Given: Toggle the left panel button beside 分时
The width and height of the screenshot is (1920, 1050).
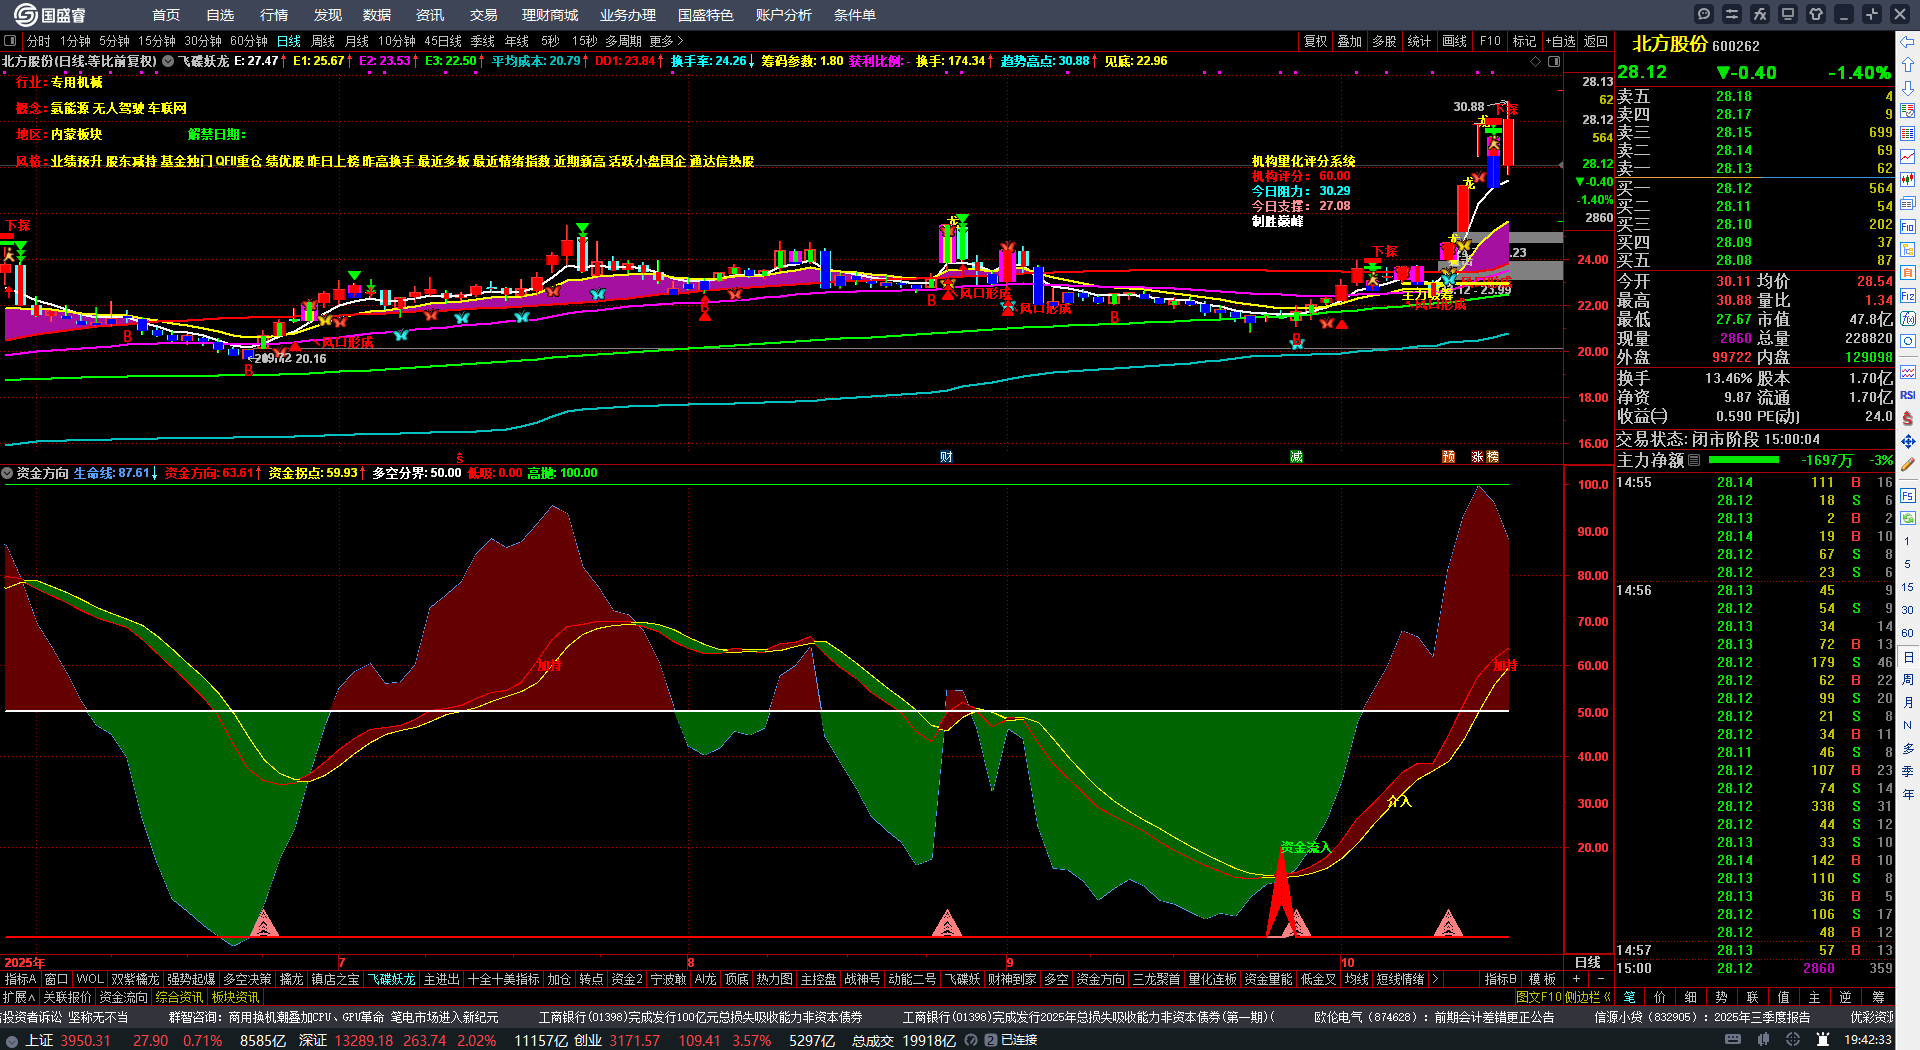Looking at the screenshot, I should pyautogui.click(x=11, y=41).
